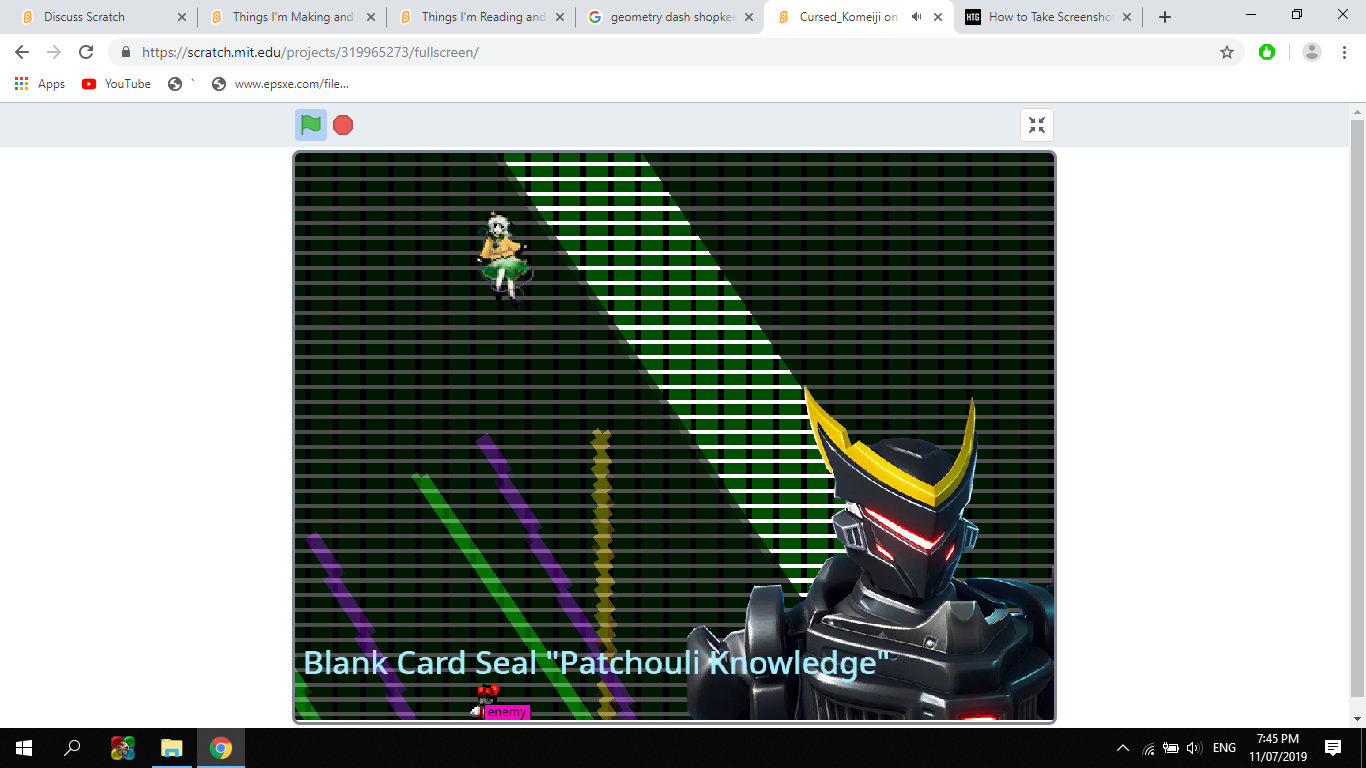
Task: Switch to the Discuss Scratch tab
Action: point(85,17)
